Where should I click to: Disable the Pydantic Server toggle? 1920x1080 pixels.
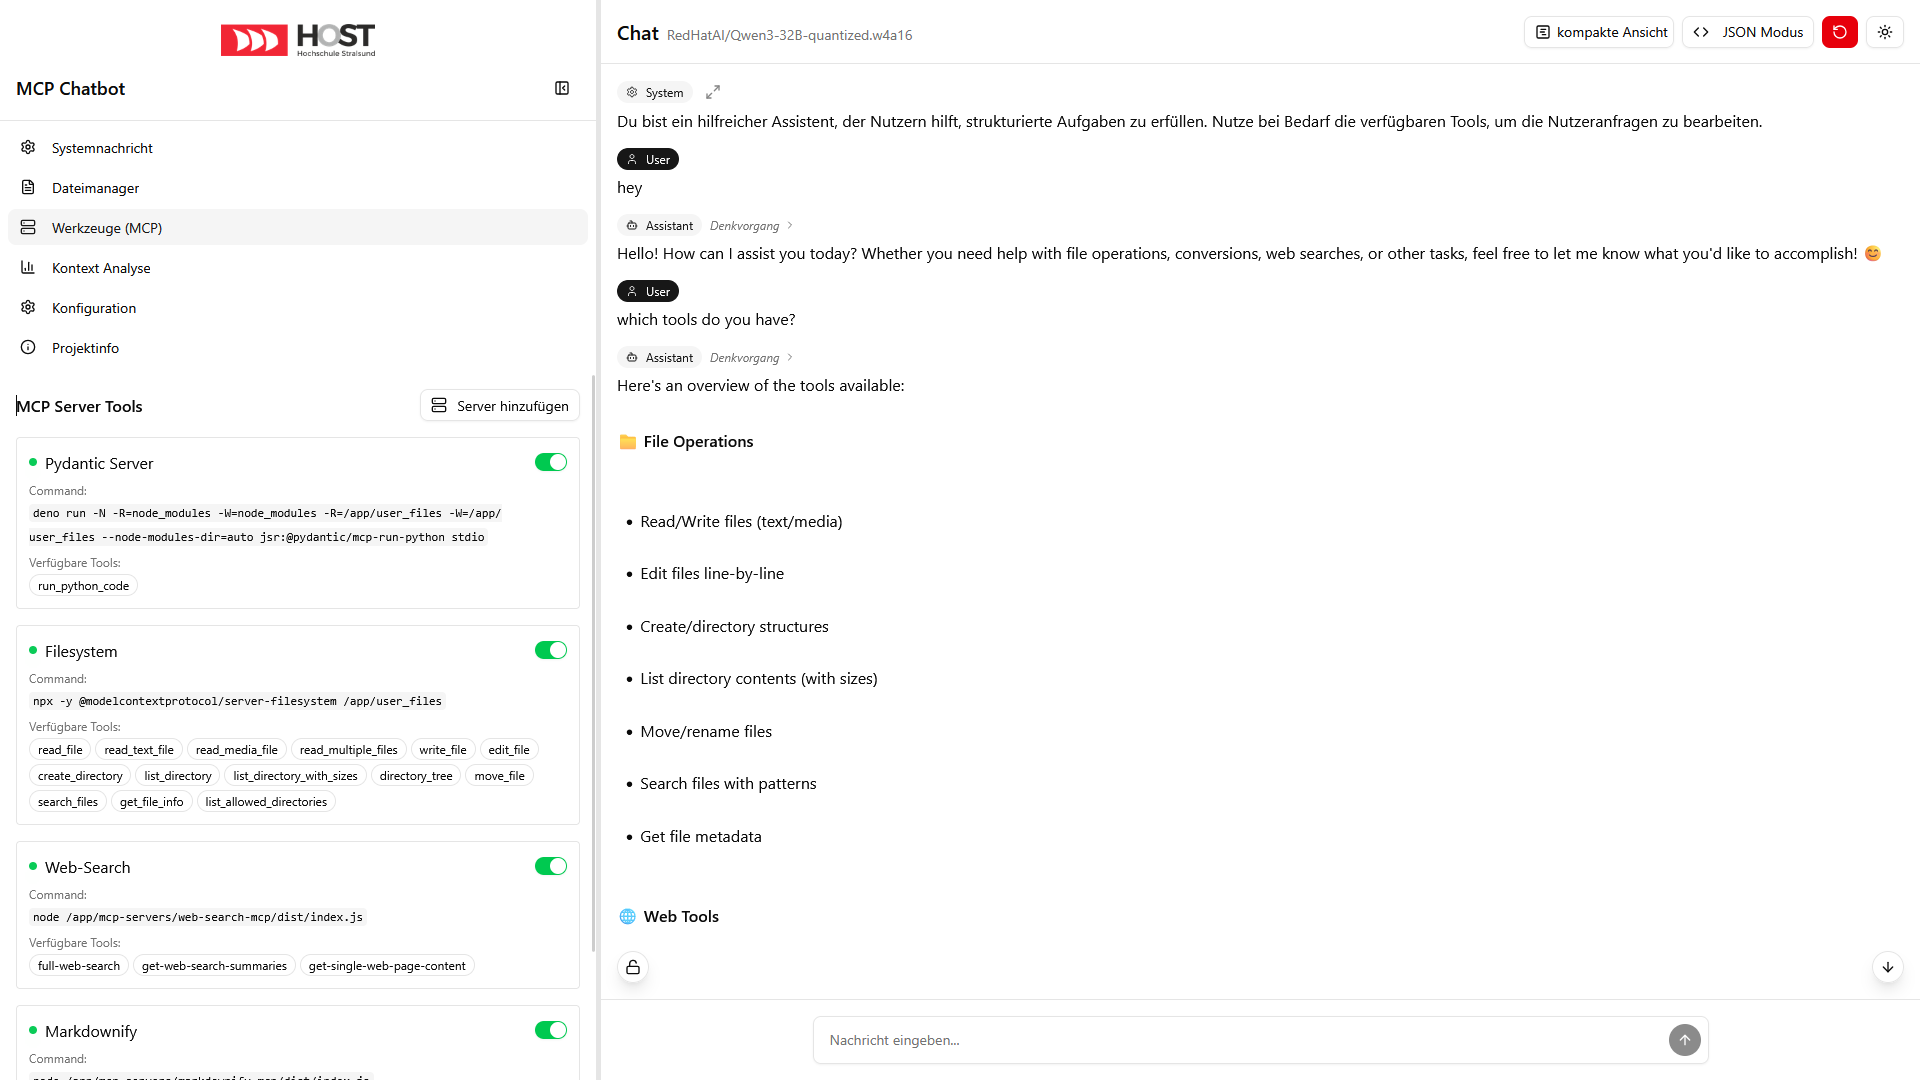(551, 462)
